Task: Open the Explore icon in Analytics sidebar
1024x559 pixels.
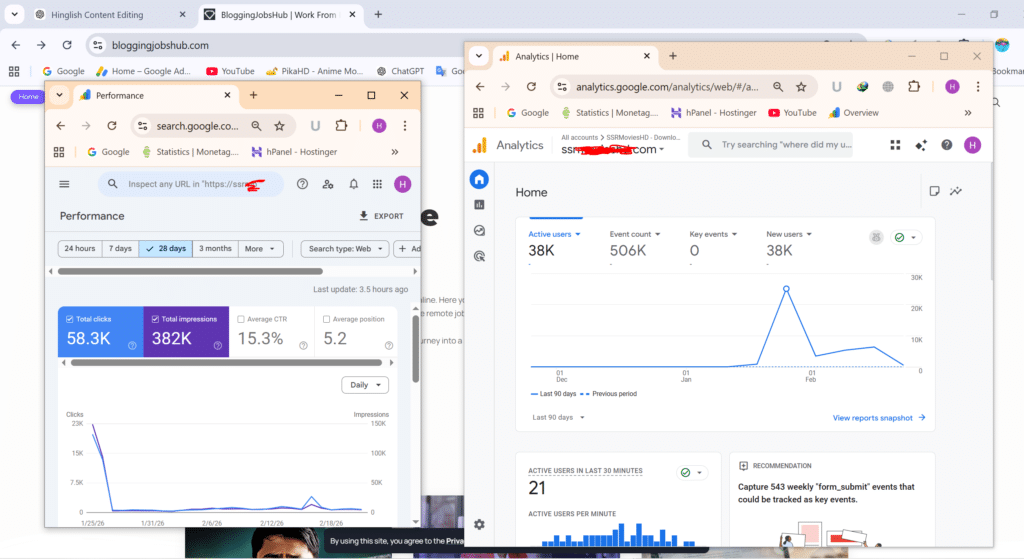Action: coord(479,230)
